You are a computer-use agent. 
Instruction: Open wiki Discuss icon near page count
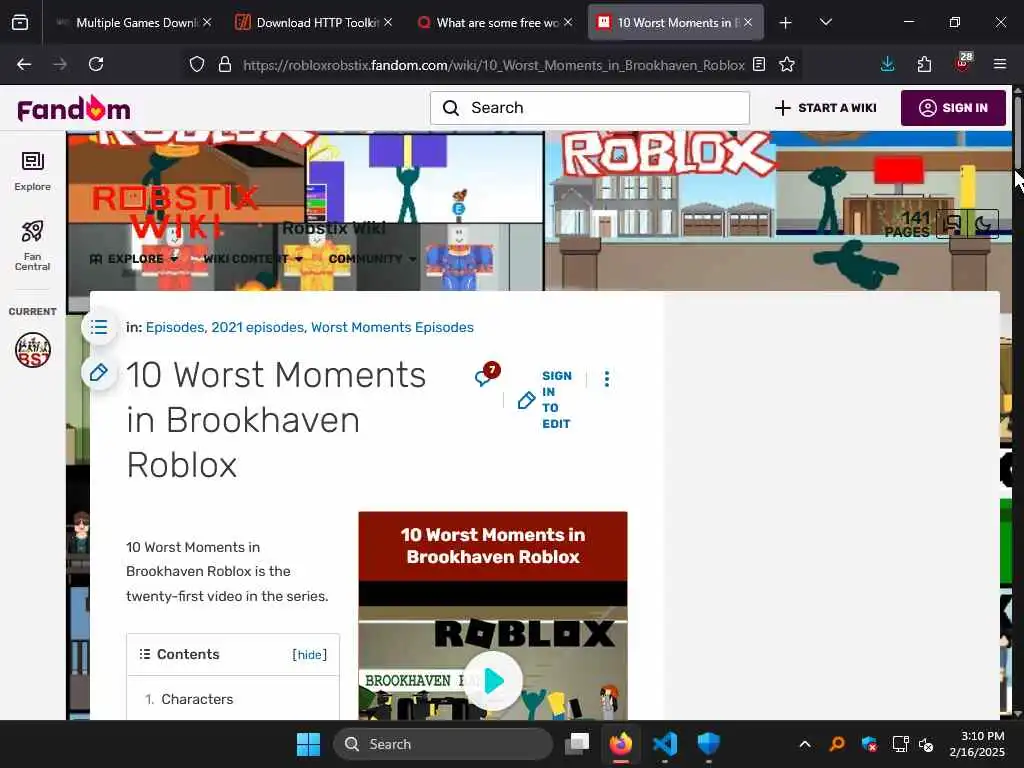pyautogui.click(x=952, y=224)
